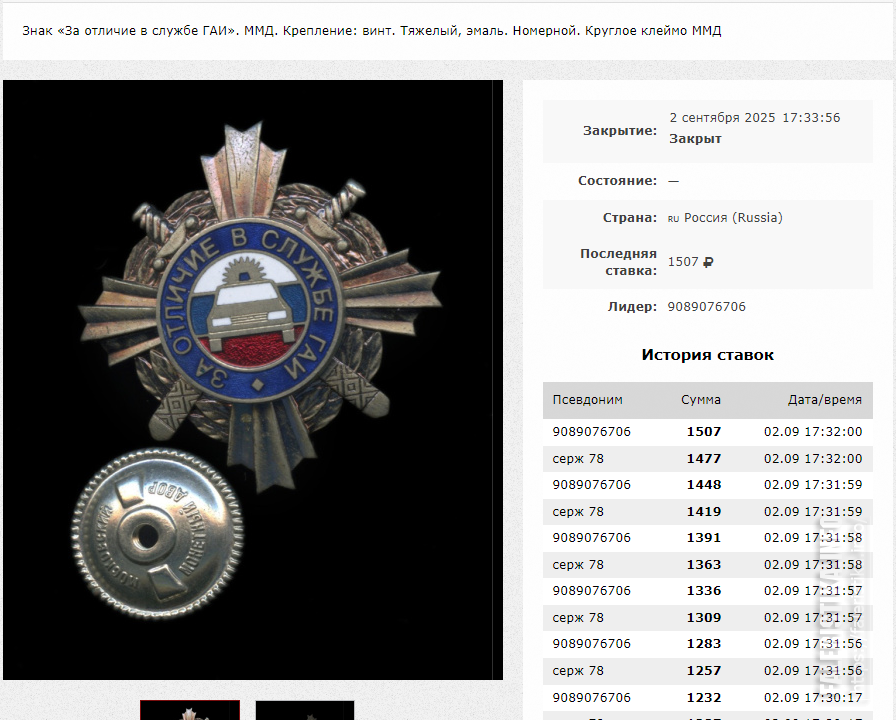Screen dimensions: 896x720
Task: Click bidder серж 78 in the 1419 row
Action: 578,512
